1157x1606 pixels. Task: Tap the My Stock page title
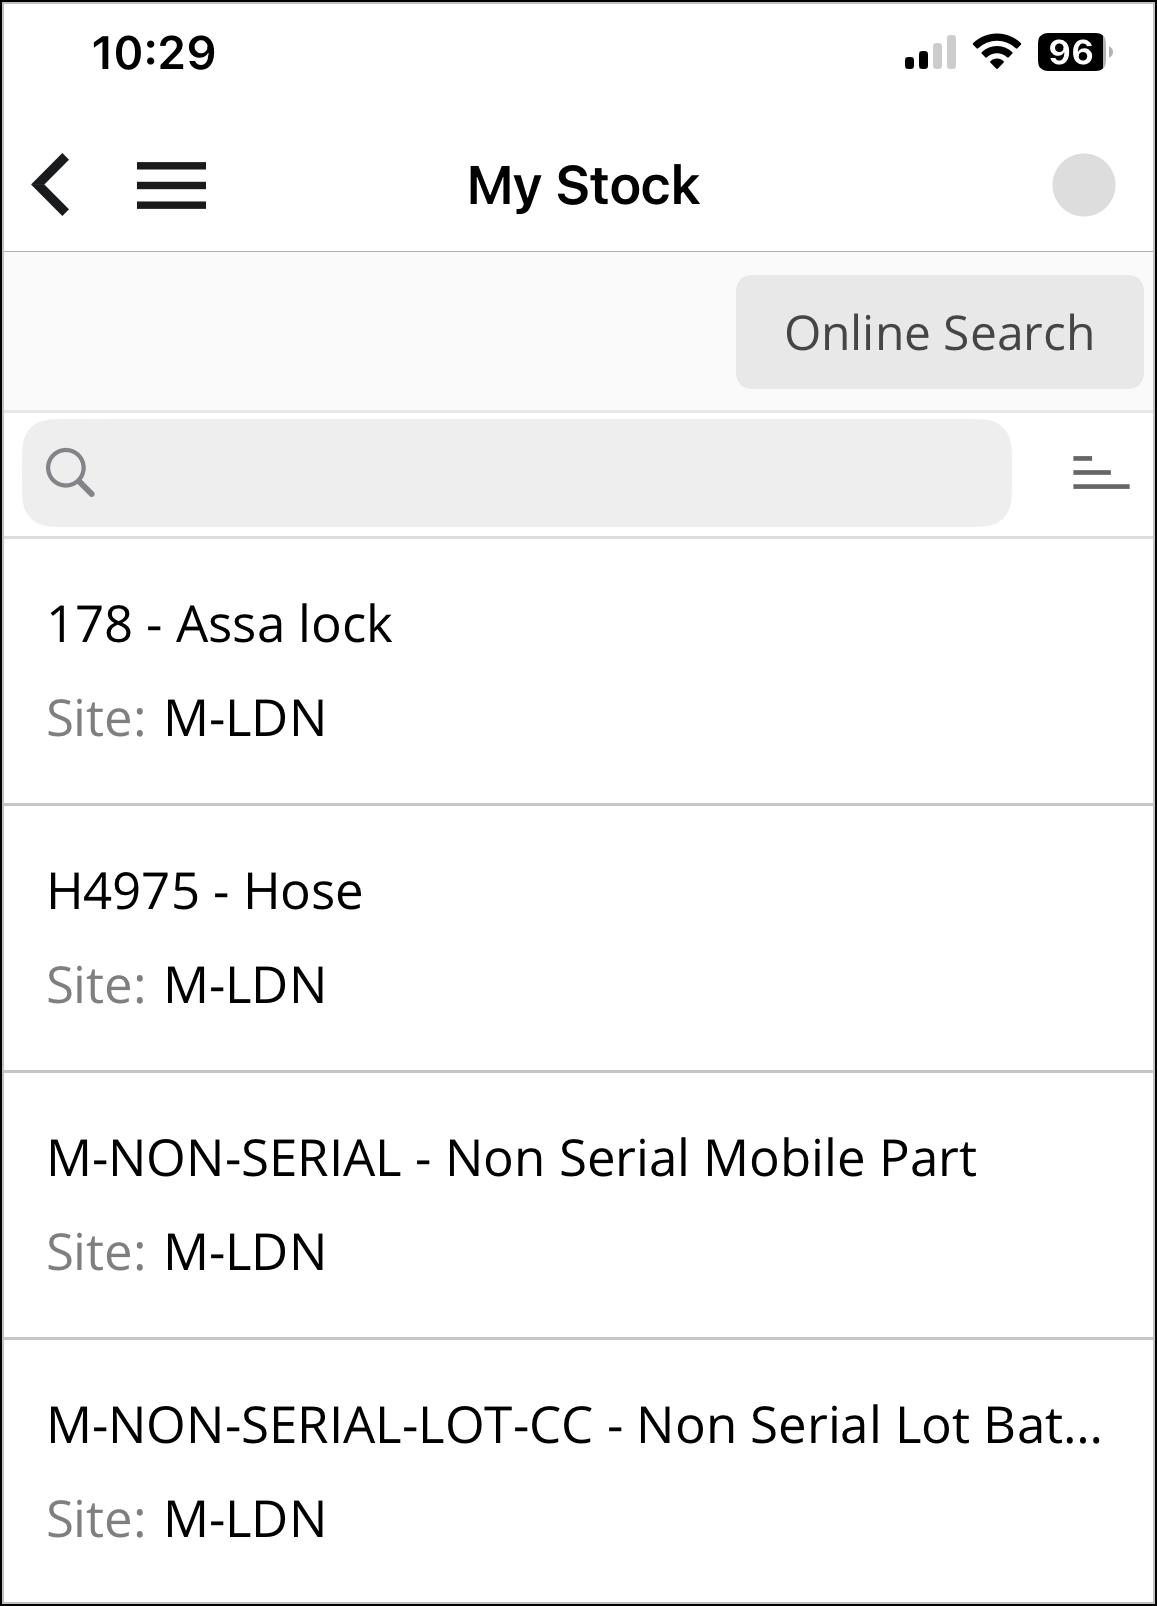[583, 186]
